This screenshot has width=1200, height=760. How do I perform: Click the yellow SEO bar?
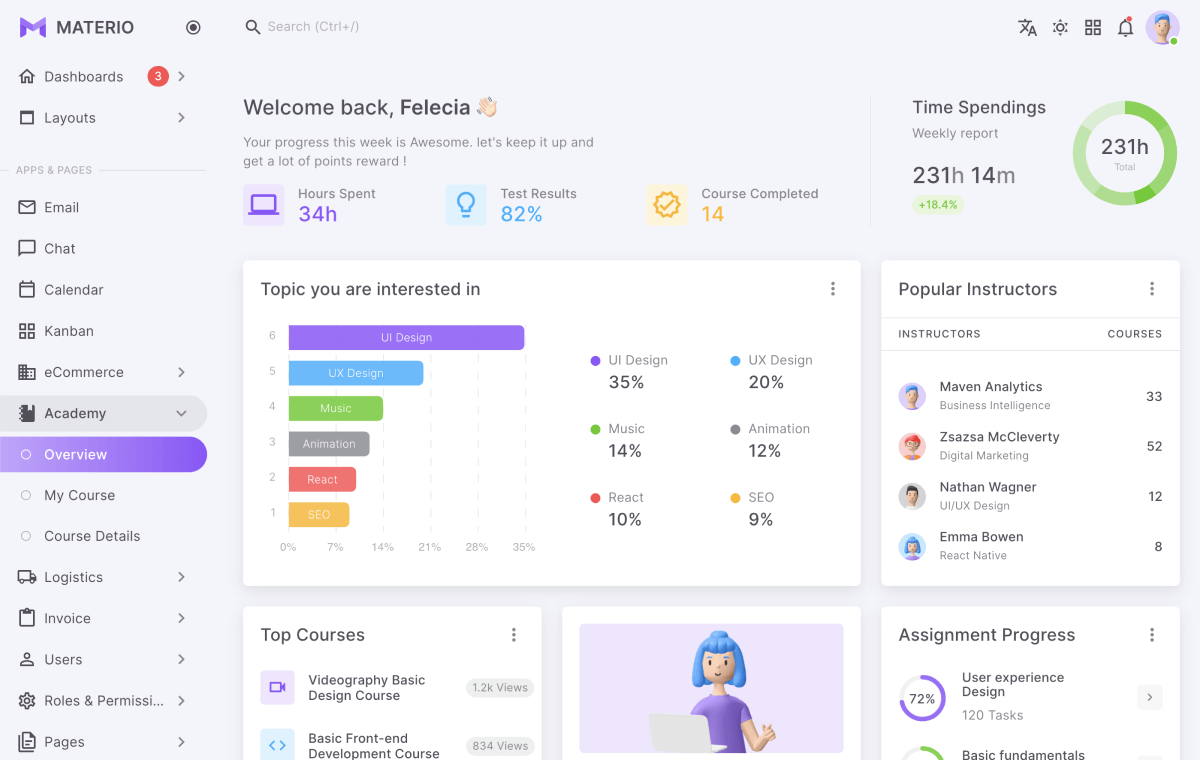coord(319,514)
